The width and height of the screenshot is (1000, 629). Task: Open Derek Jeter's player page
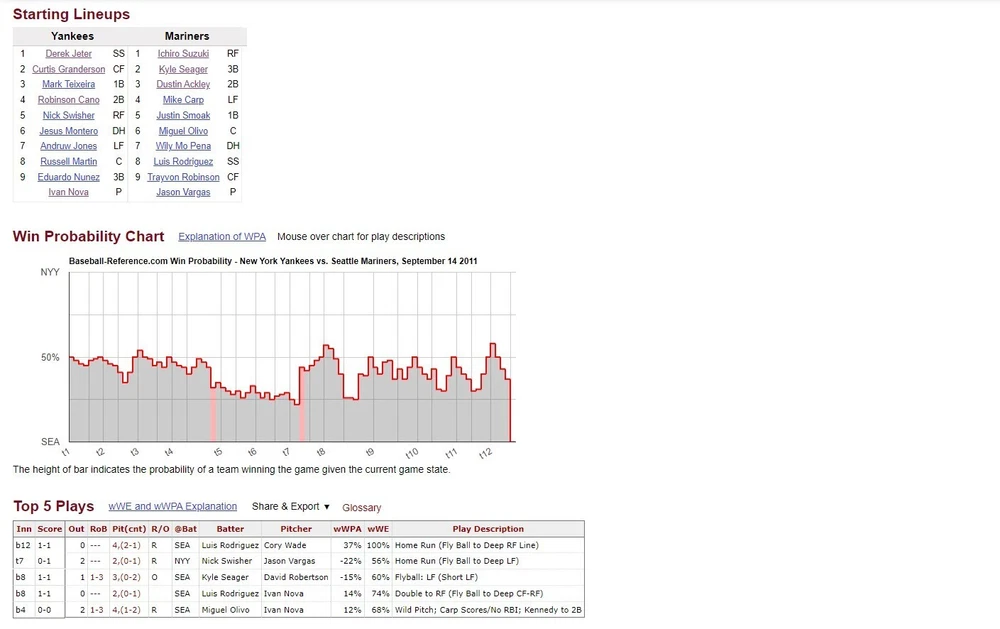(68, 54)
